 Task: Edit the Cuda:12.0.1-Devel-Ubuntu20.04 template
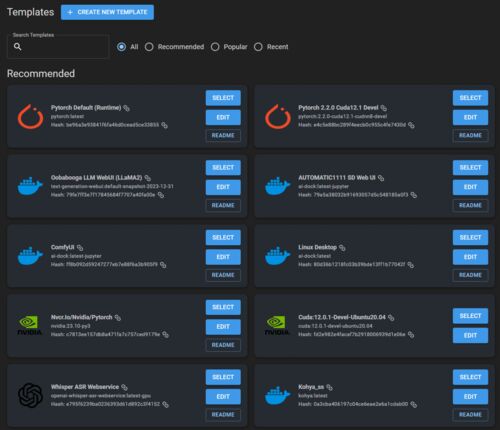point(470,335)
